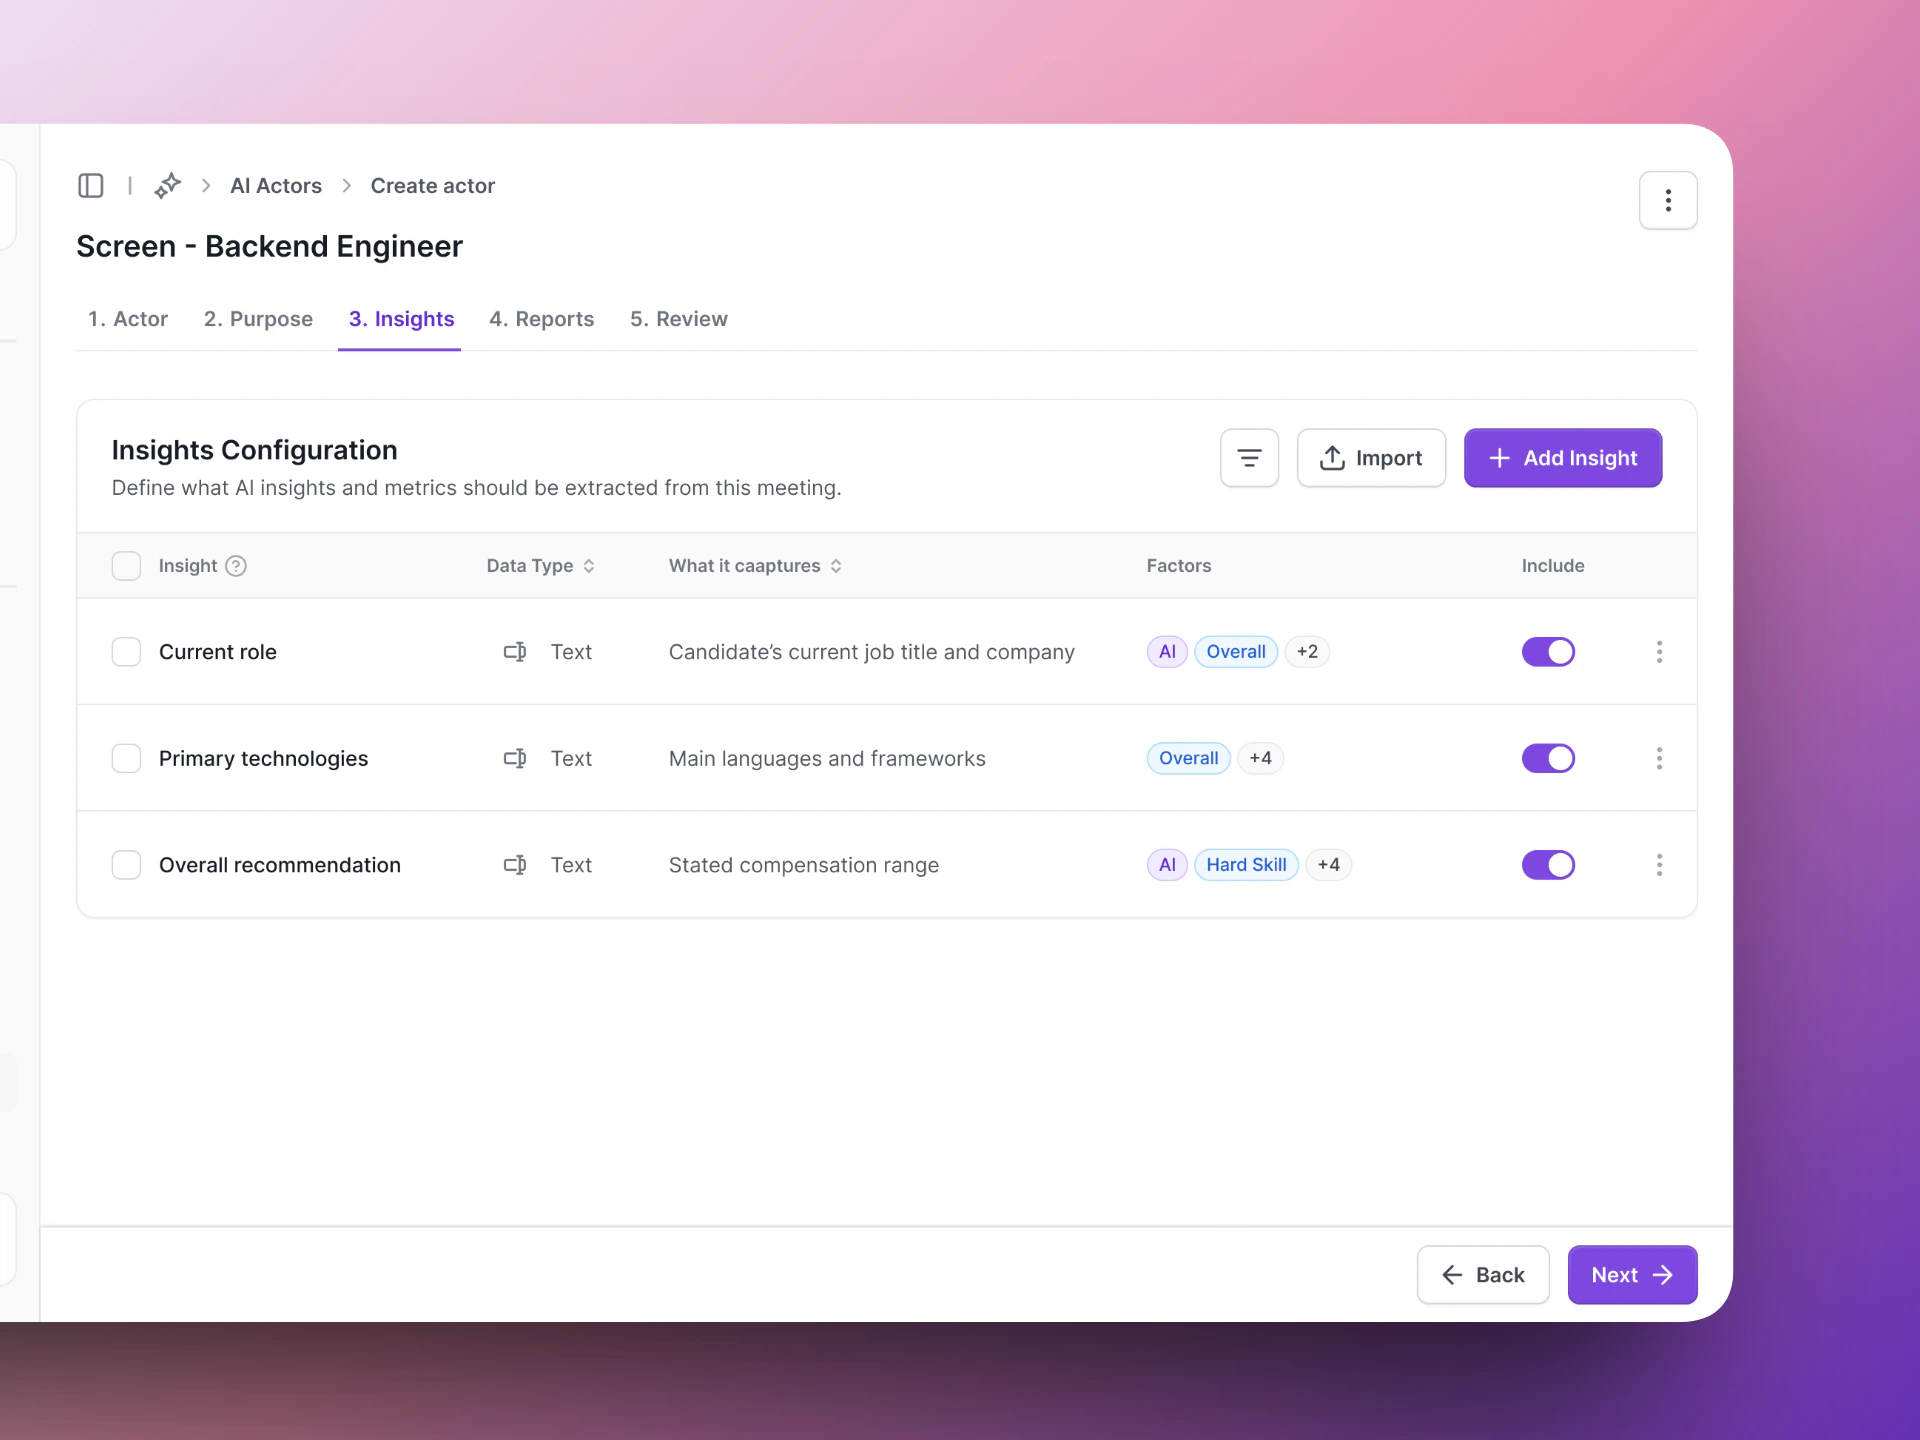Viewport: 1920px width, 1440px height.
Task: Disable the Current role include toggle
Action: [1547, 652]
